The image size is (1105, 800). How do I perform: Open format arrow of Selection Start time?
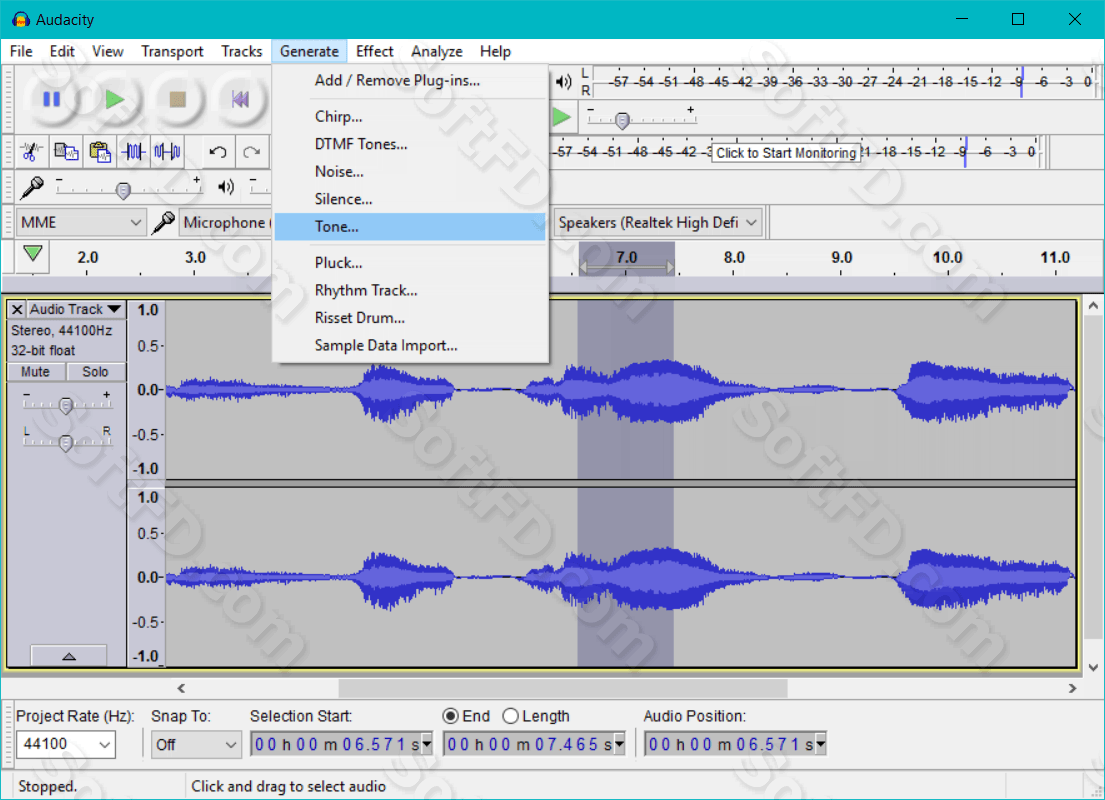click(426, 744)
